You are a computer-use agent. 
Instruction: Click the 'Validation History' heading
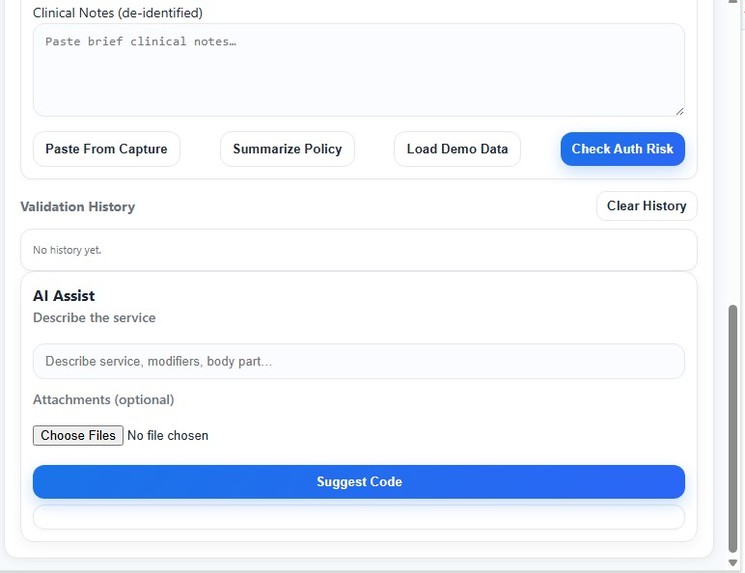point(78,207)
